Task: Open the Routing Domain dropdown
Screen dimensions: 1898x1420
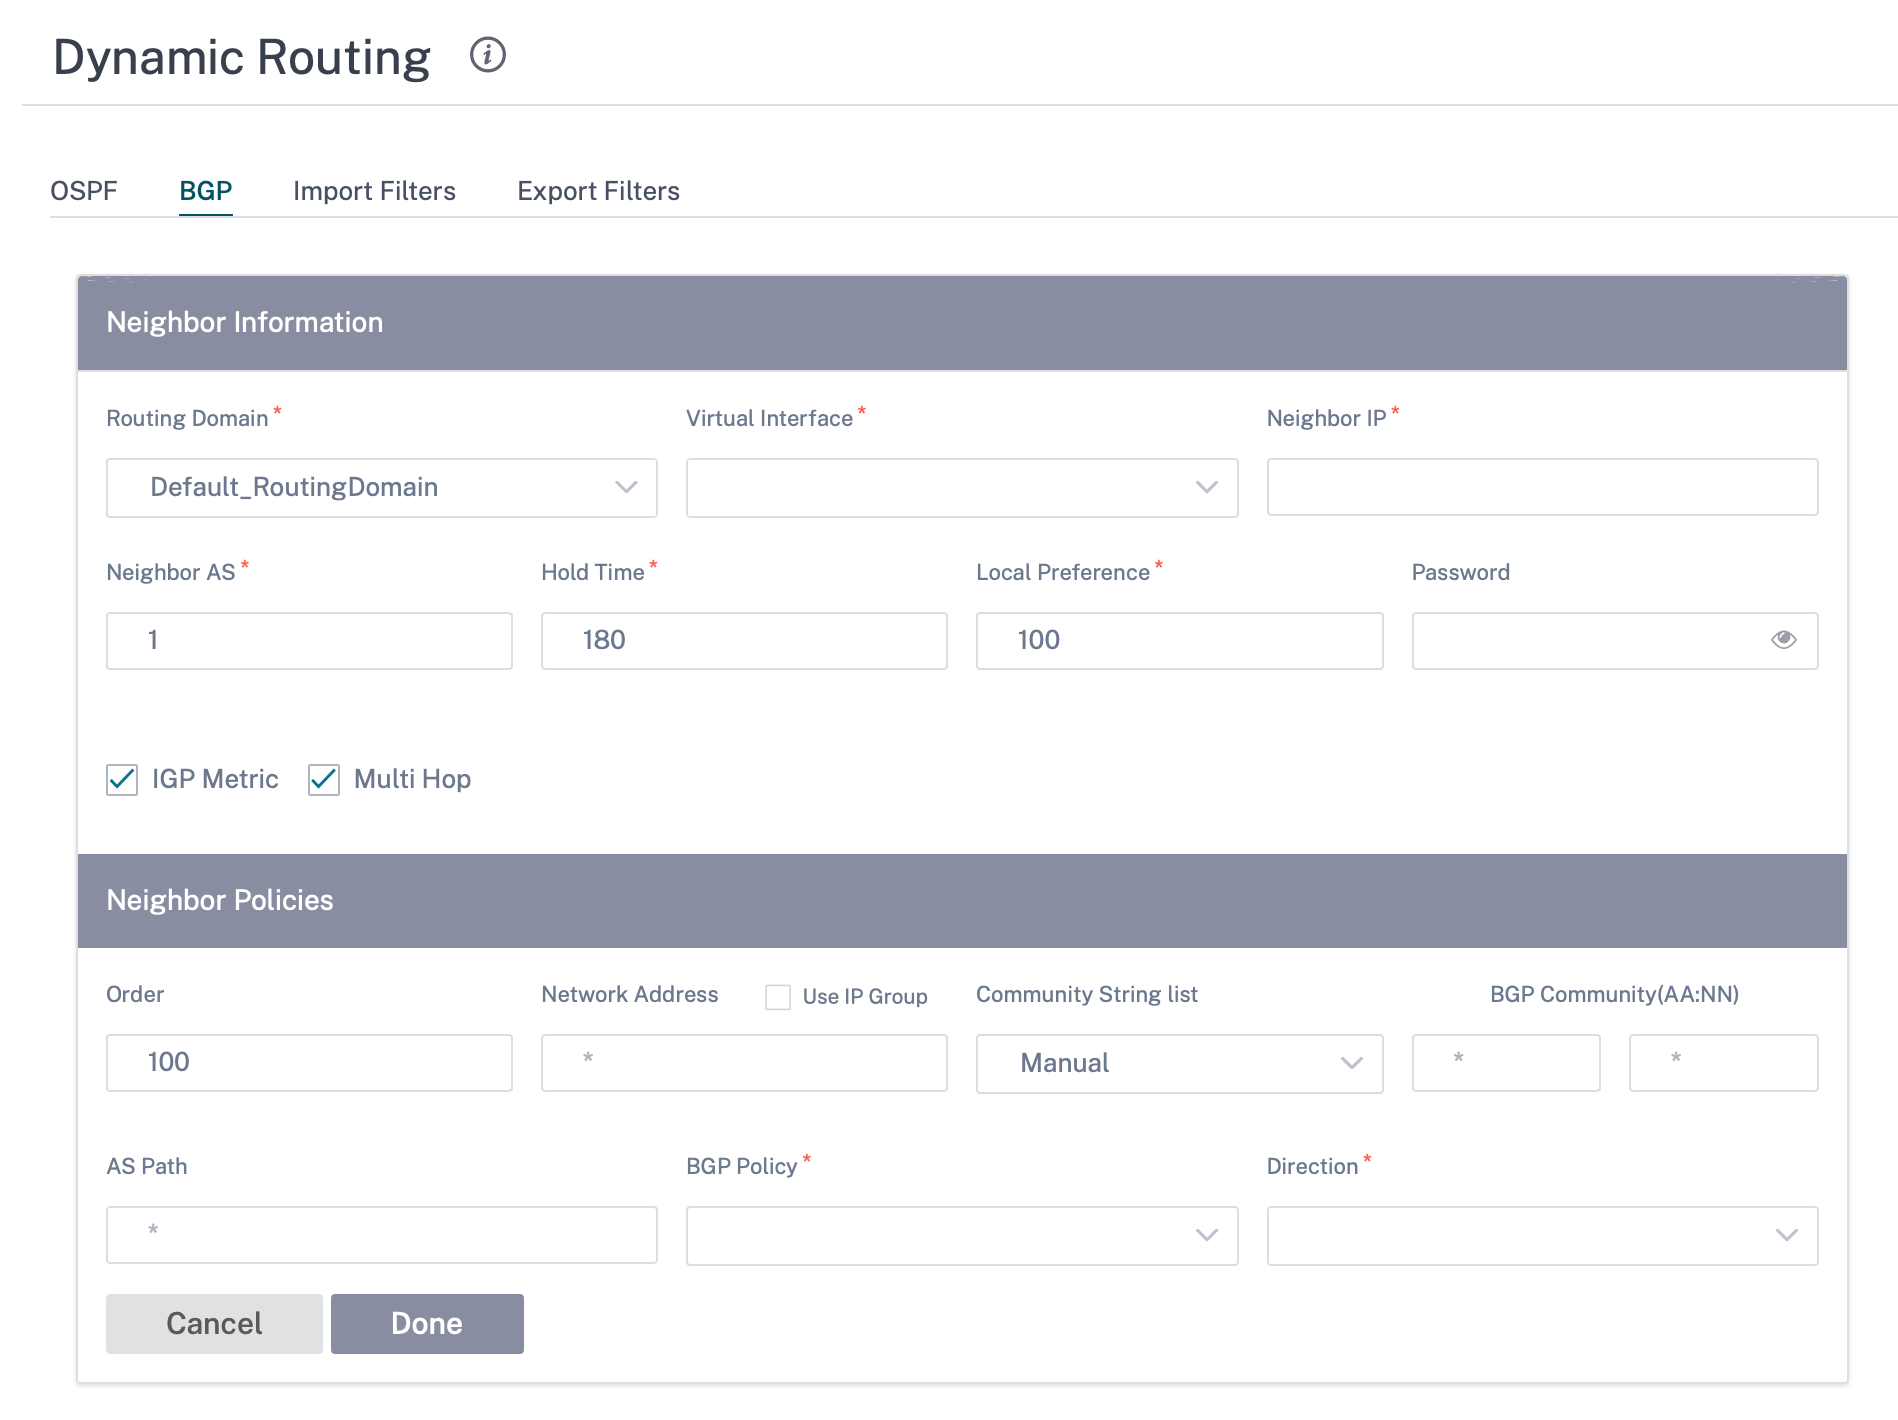Action: [382, 488]
